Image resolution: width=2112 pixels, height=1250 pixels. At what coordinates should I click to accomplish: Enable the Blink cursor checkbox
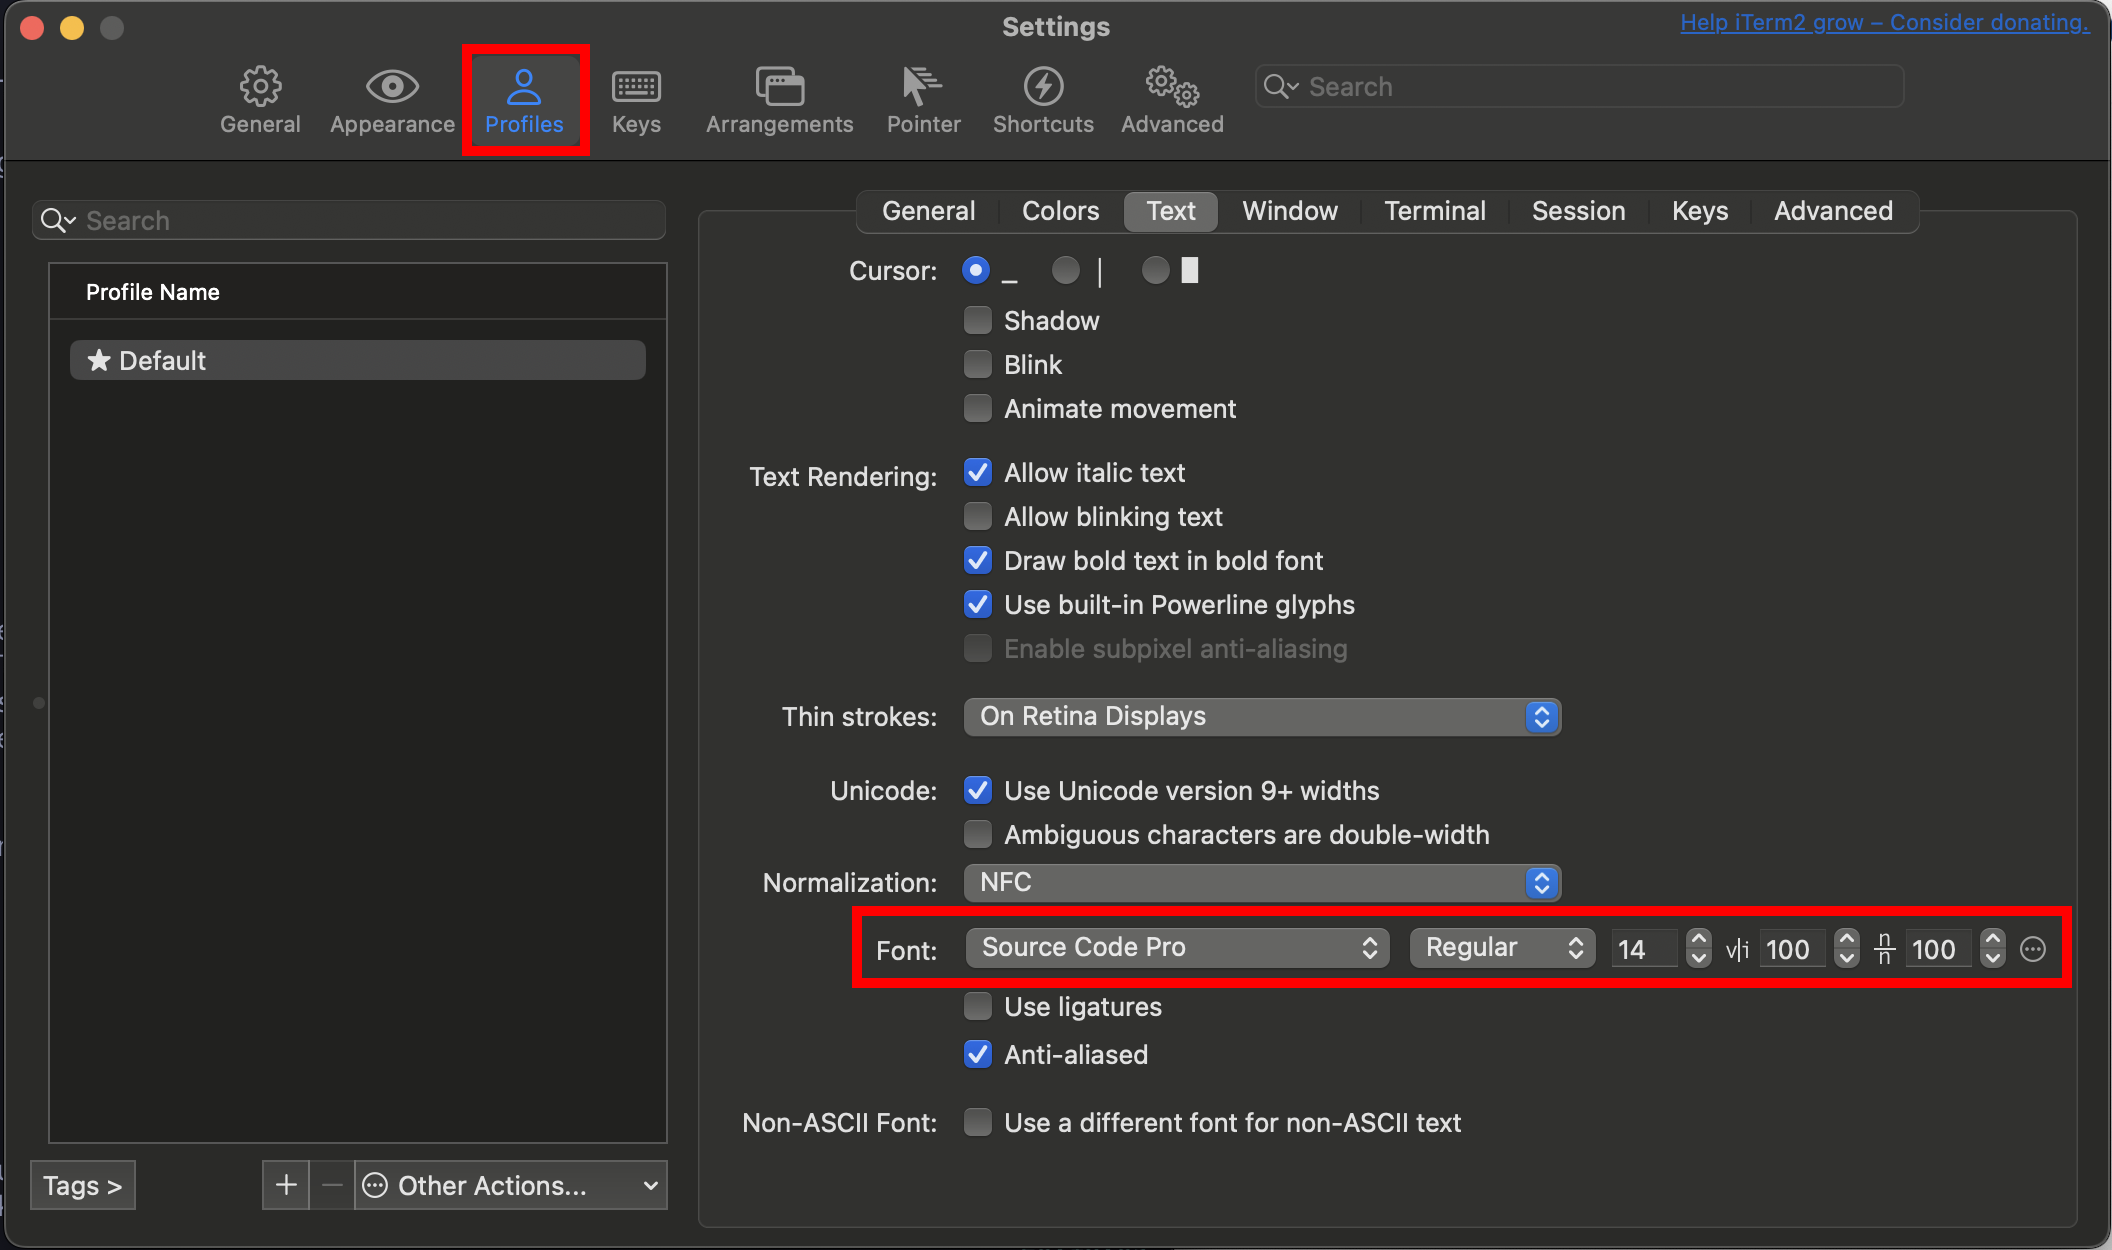pos(978,364)
